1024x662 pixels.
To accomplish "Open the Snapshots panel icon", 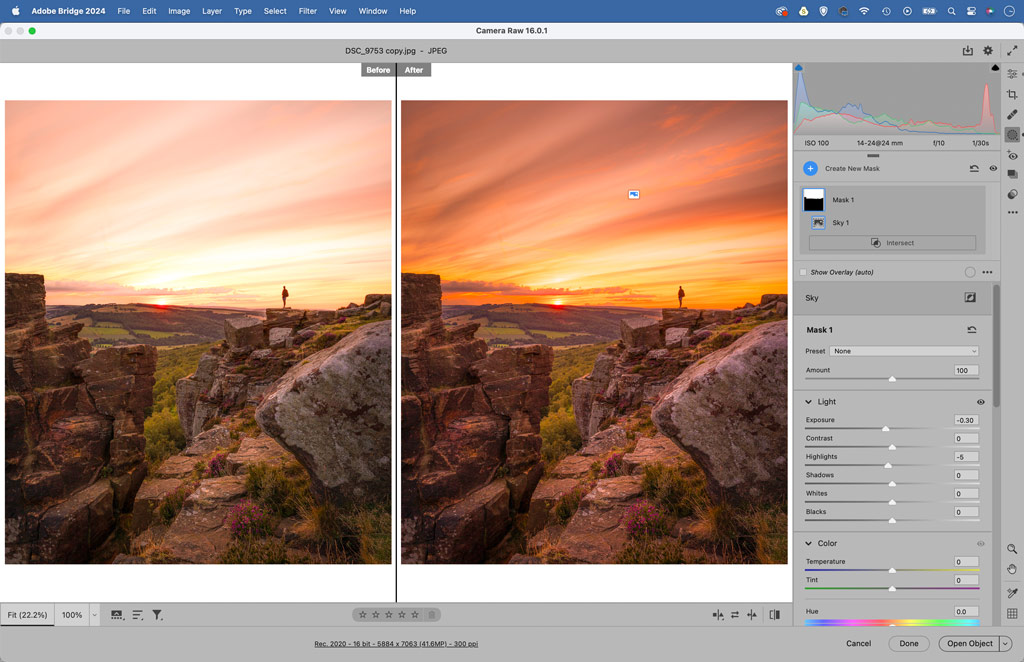I will point(1012,174).
